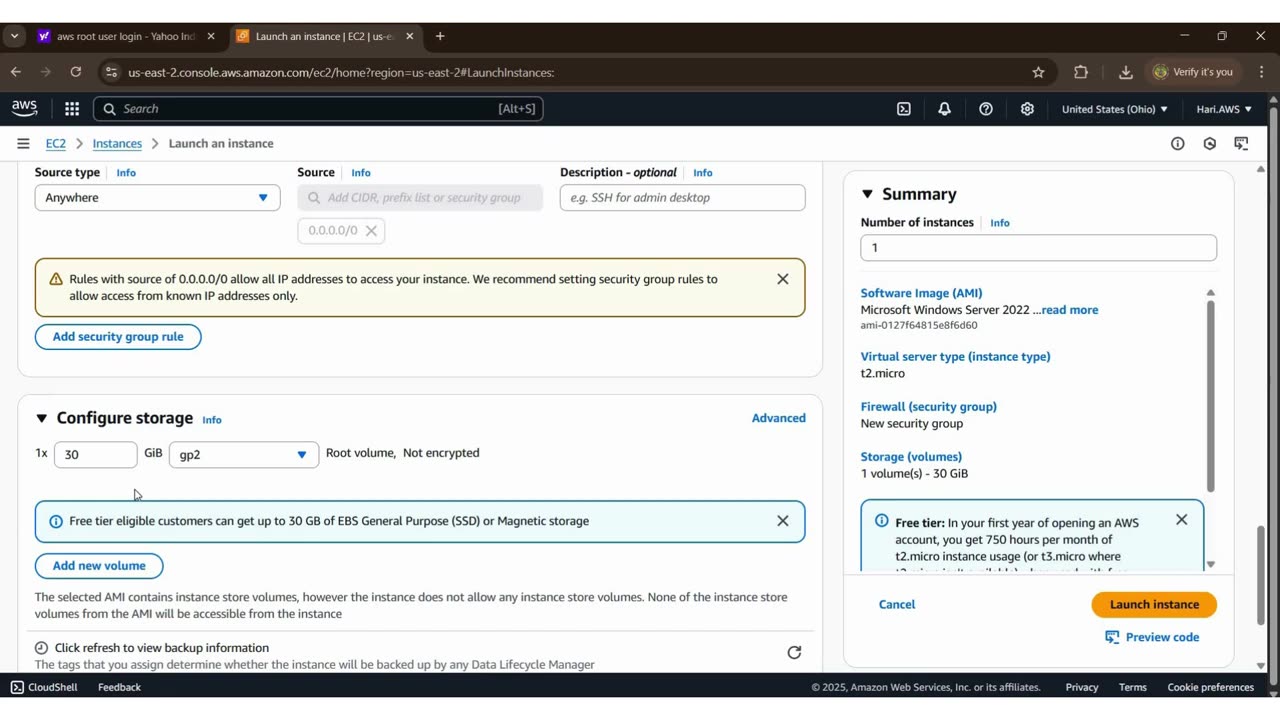
Task: Click the clock-shaped icon in breadcrumb bar
Action: pyautogui.click(x=1210, y=144)
